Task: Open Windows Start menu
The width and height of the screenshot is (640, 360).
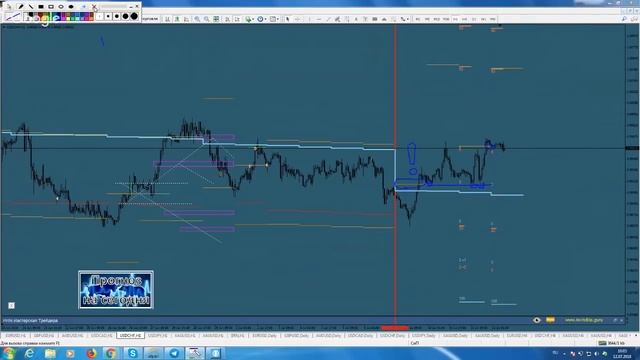Action: tap(9, 353)
